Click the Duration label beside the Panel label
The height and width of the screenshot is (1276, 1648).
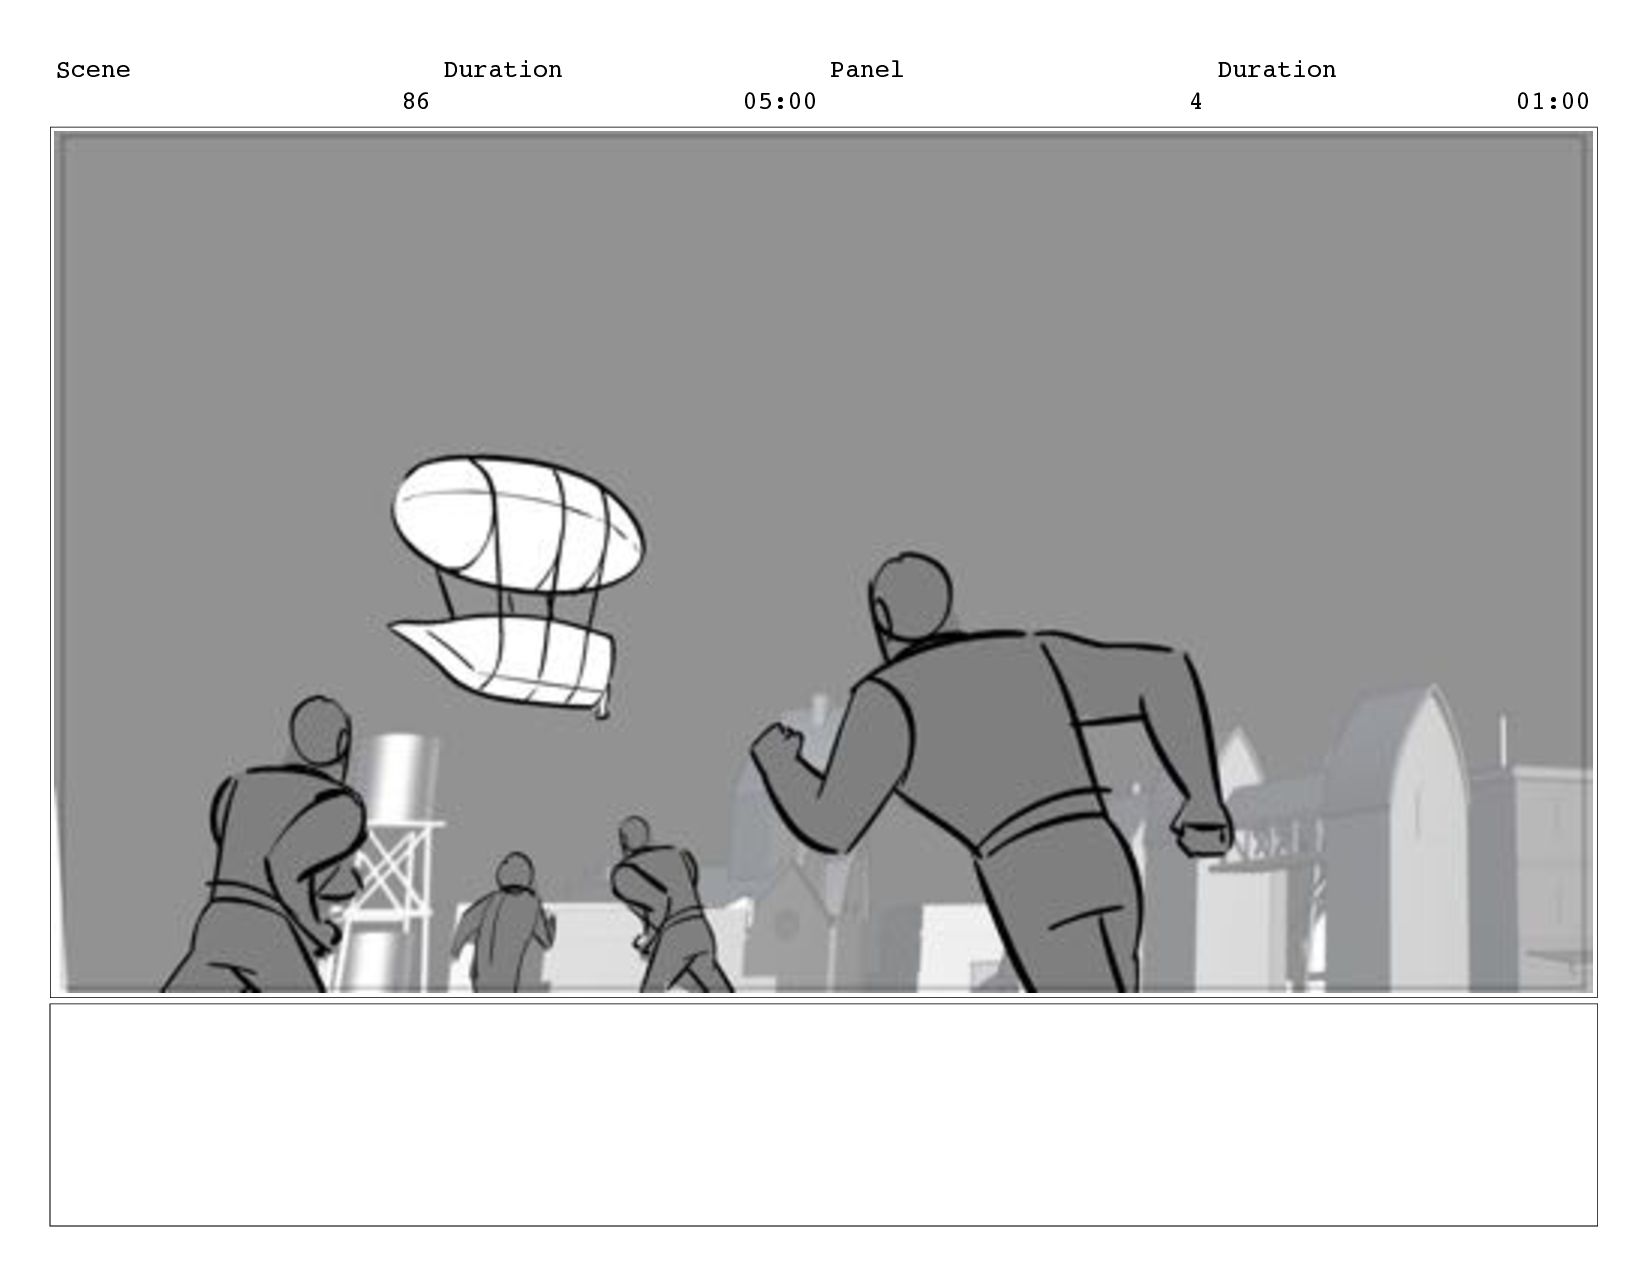pyautogui.click(x=1277, y=70)
